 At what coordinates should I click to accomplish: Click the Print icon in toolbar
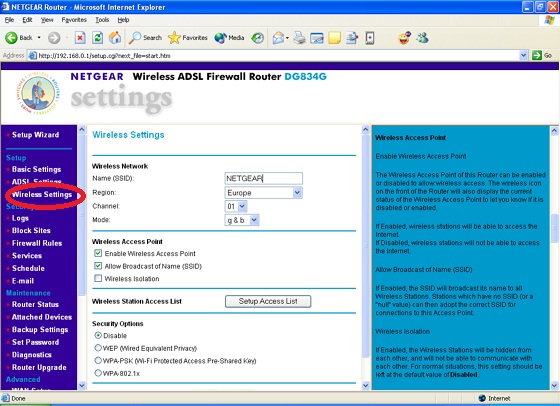[300, 37]
